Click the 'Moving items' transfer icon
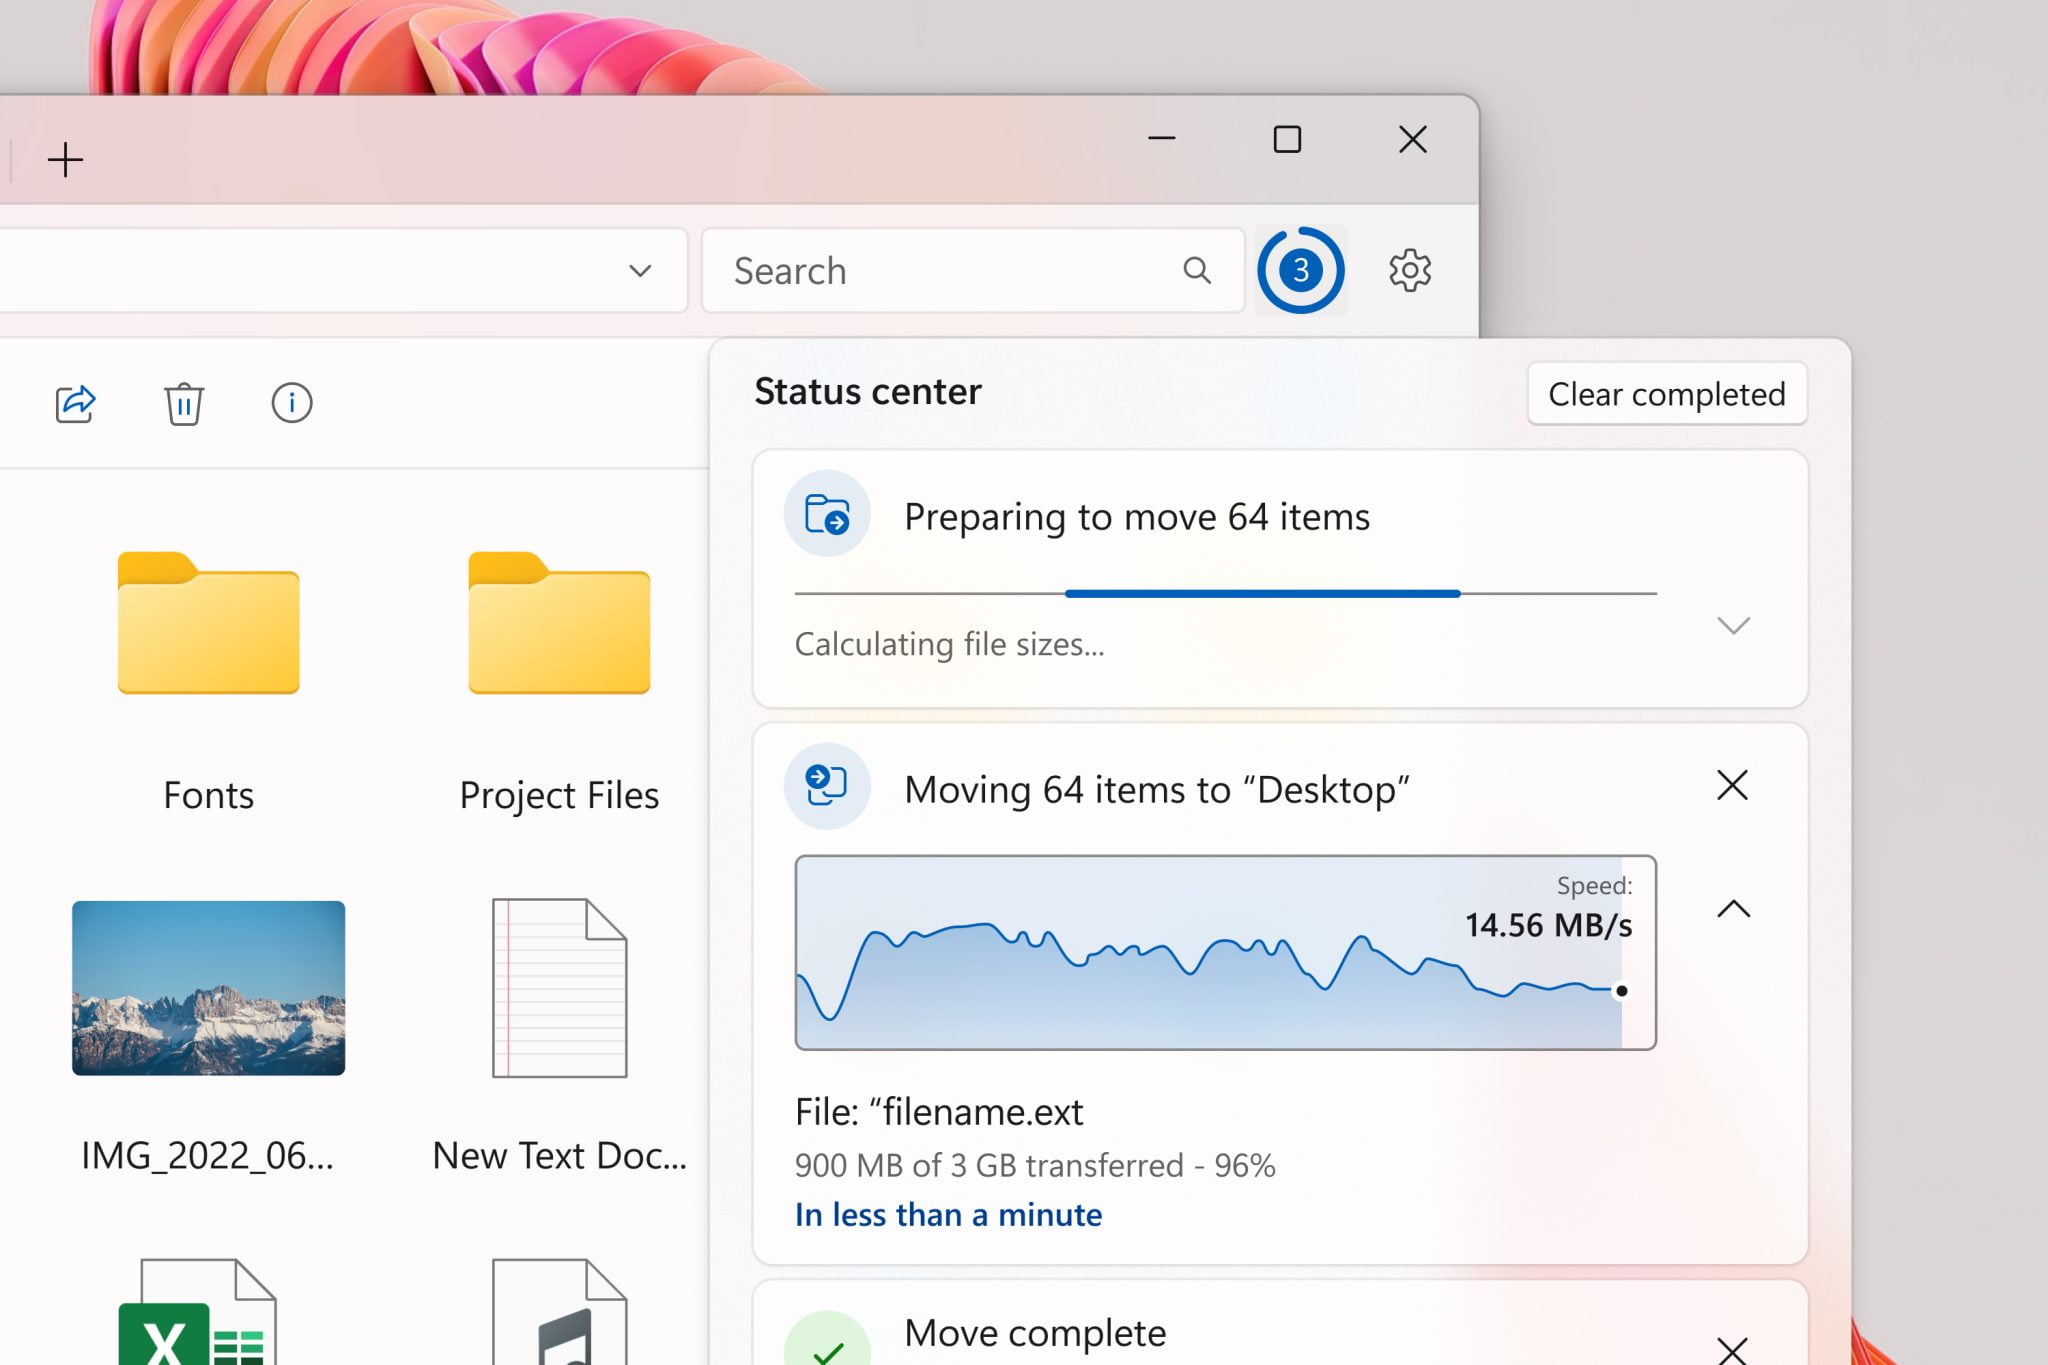The height and width of the screenshot is (1365, 2048). coord(826,787)
